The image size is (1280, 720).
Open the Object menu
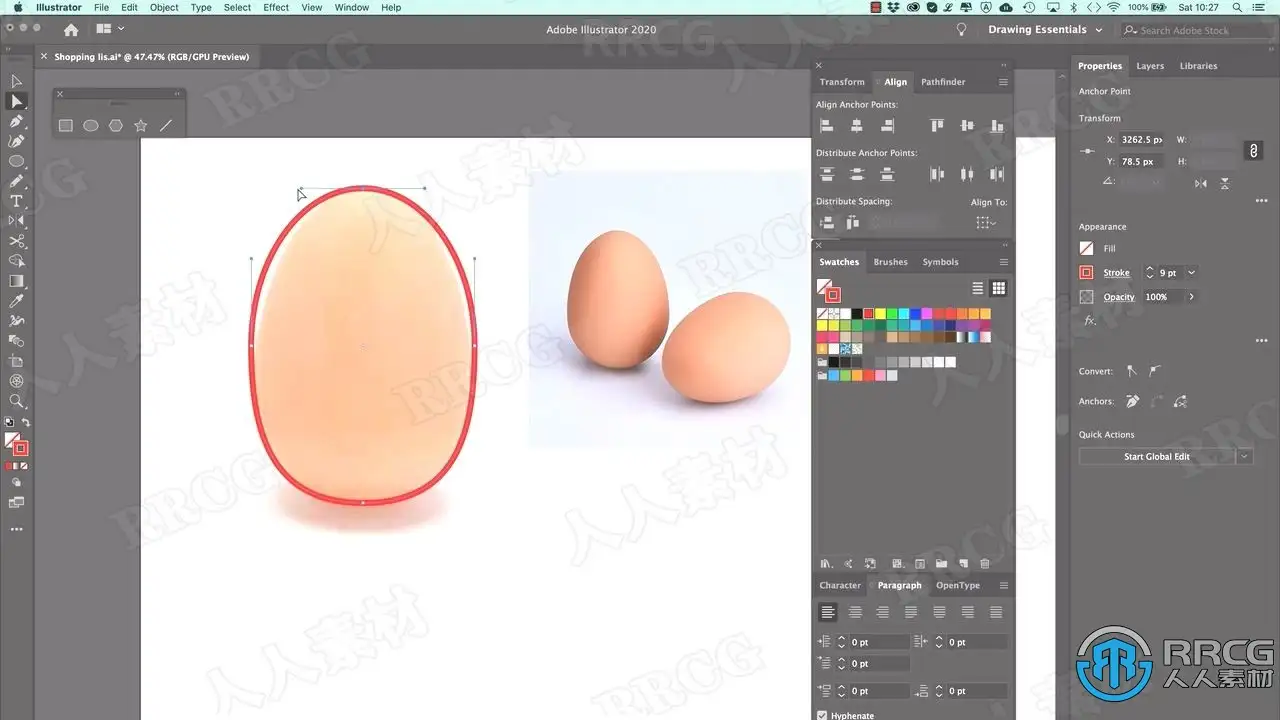164,7
